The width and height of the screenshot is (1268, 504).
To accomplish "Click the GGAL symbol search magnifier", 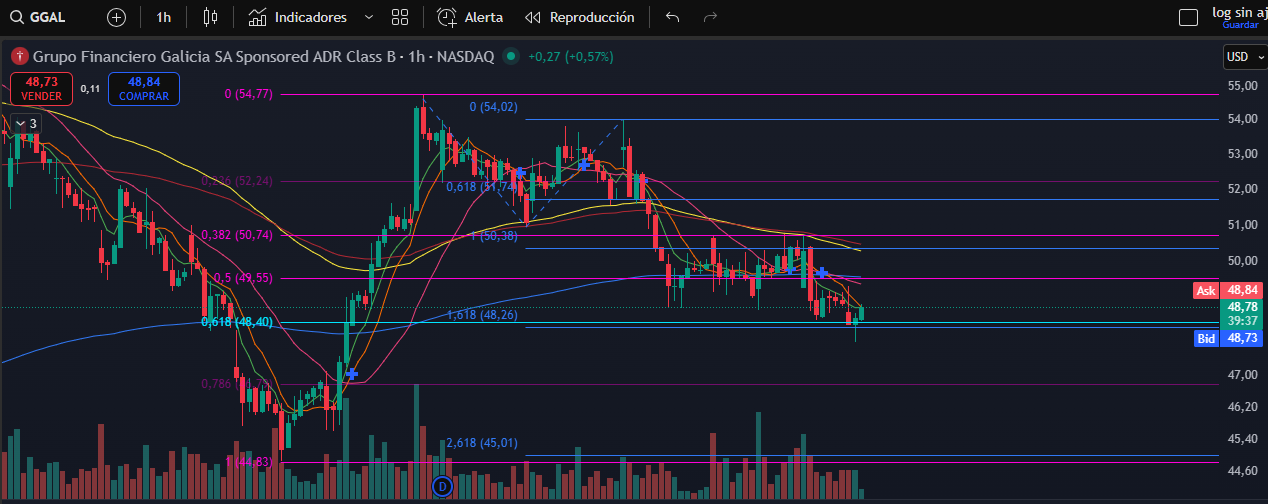I will pyautogui.click(x=17, y=17).
